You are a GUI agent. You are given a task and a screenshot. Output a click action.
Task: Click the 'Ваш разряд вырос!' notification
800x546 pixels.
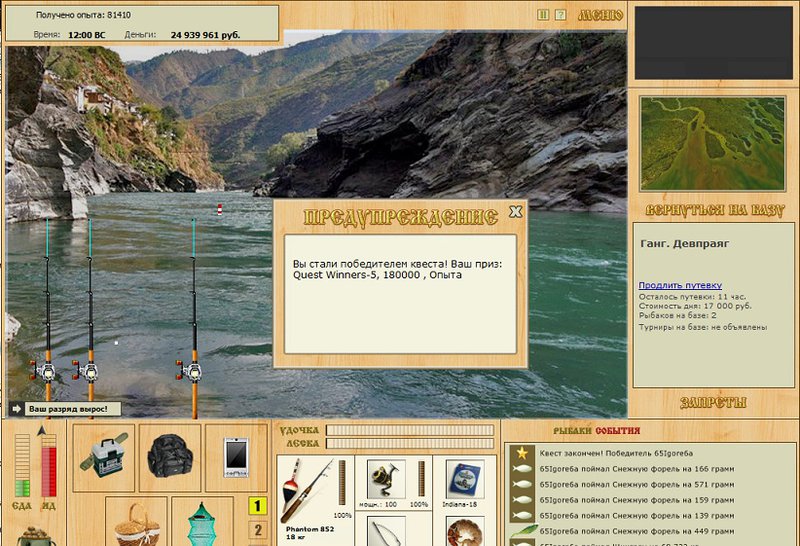[x=73, y=409]
